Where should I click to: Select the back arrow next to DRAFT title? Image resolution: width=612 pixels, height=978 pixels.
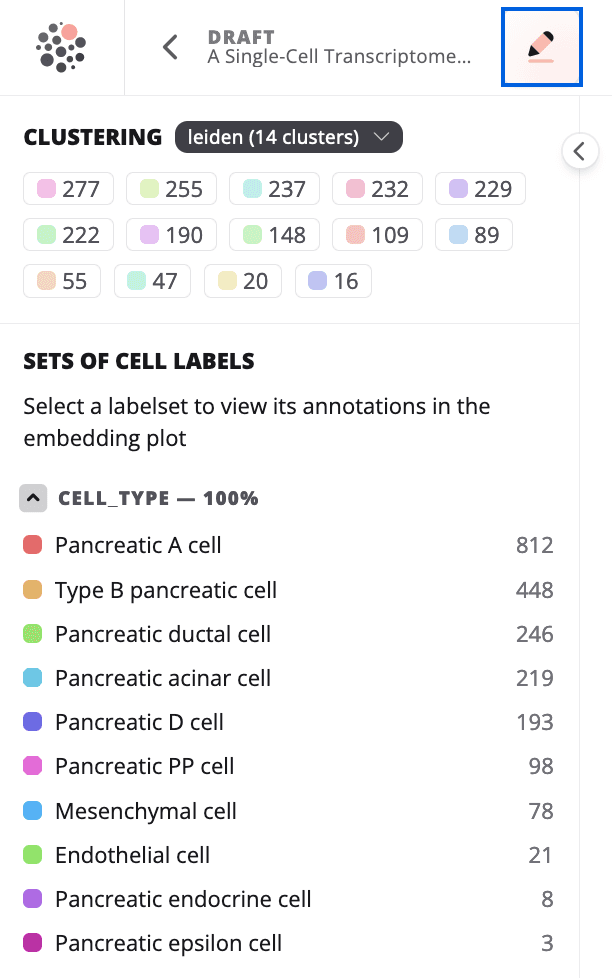tap(168, 47)
